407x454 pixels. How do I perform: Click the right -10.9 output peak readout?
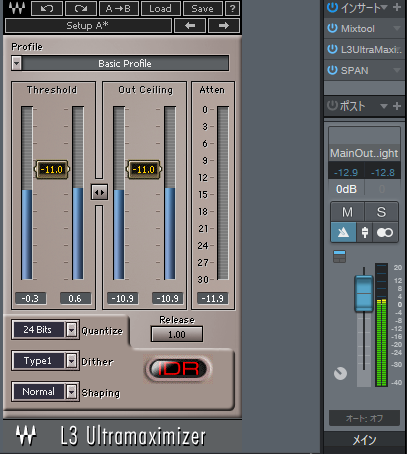point(167,298)
